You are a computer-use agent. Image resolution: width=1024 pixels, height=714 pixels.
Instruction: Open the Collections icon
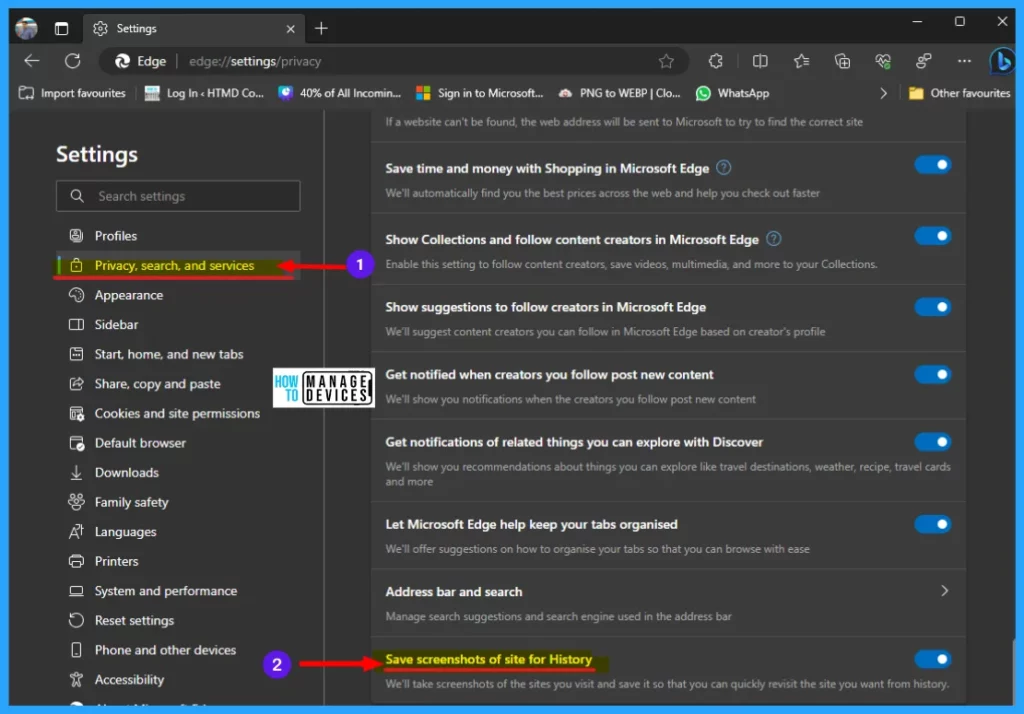(x=842, y=61)
